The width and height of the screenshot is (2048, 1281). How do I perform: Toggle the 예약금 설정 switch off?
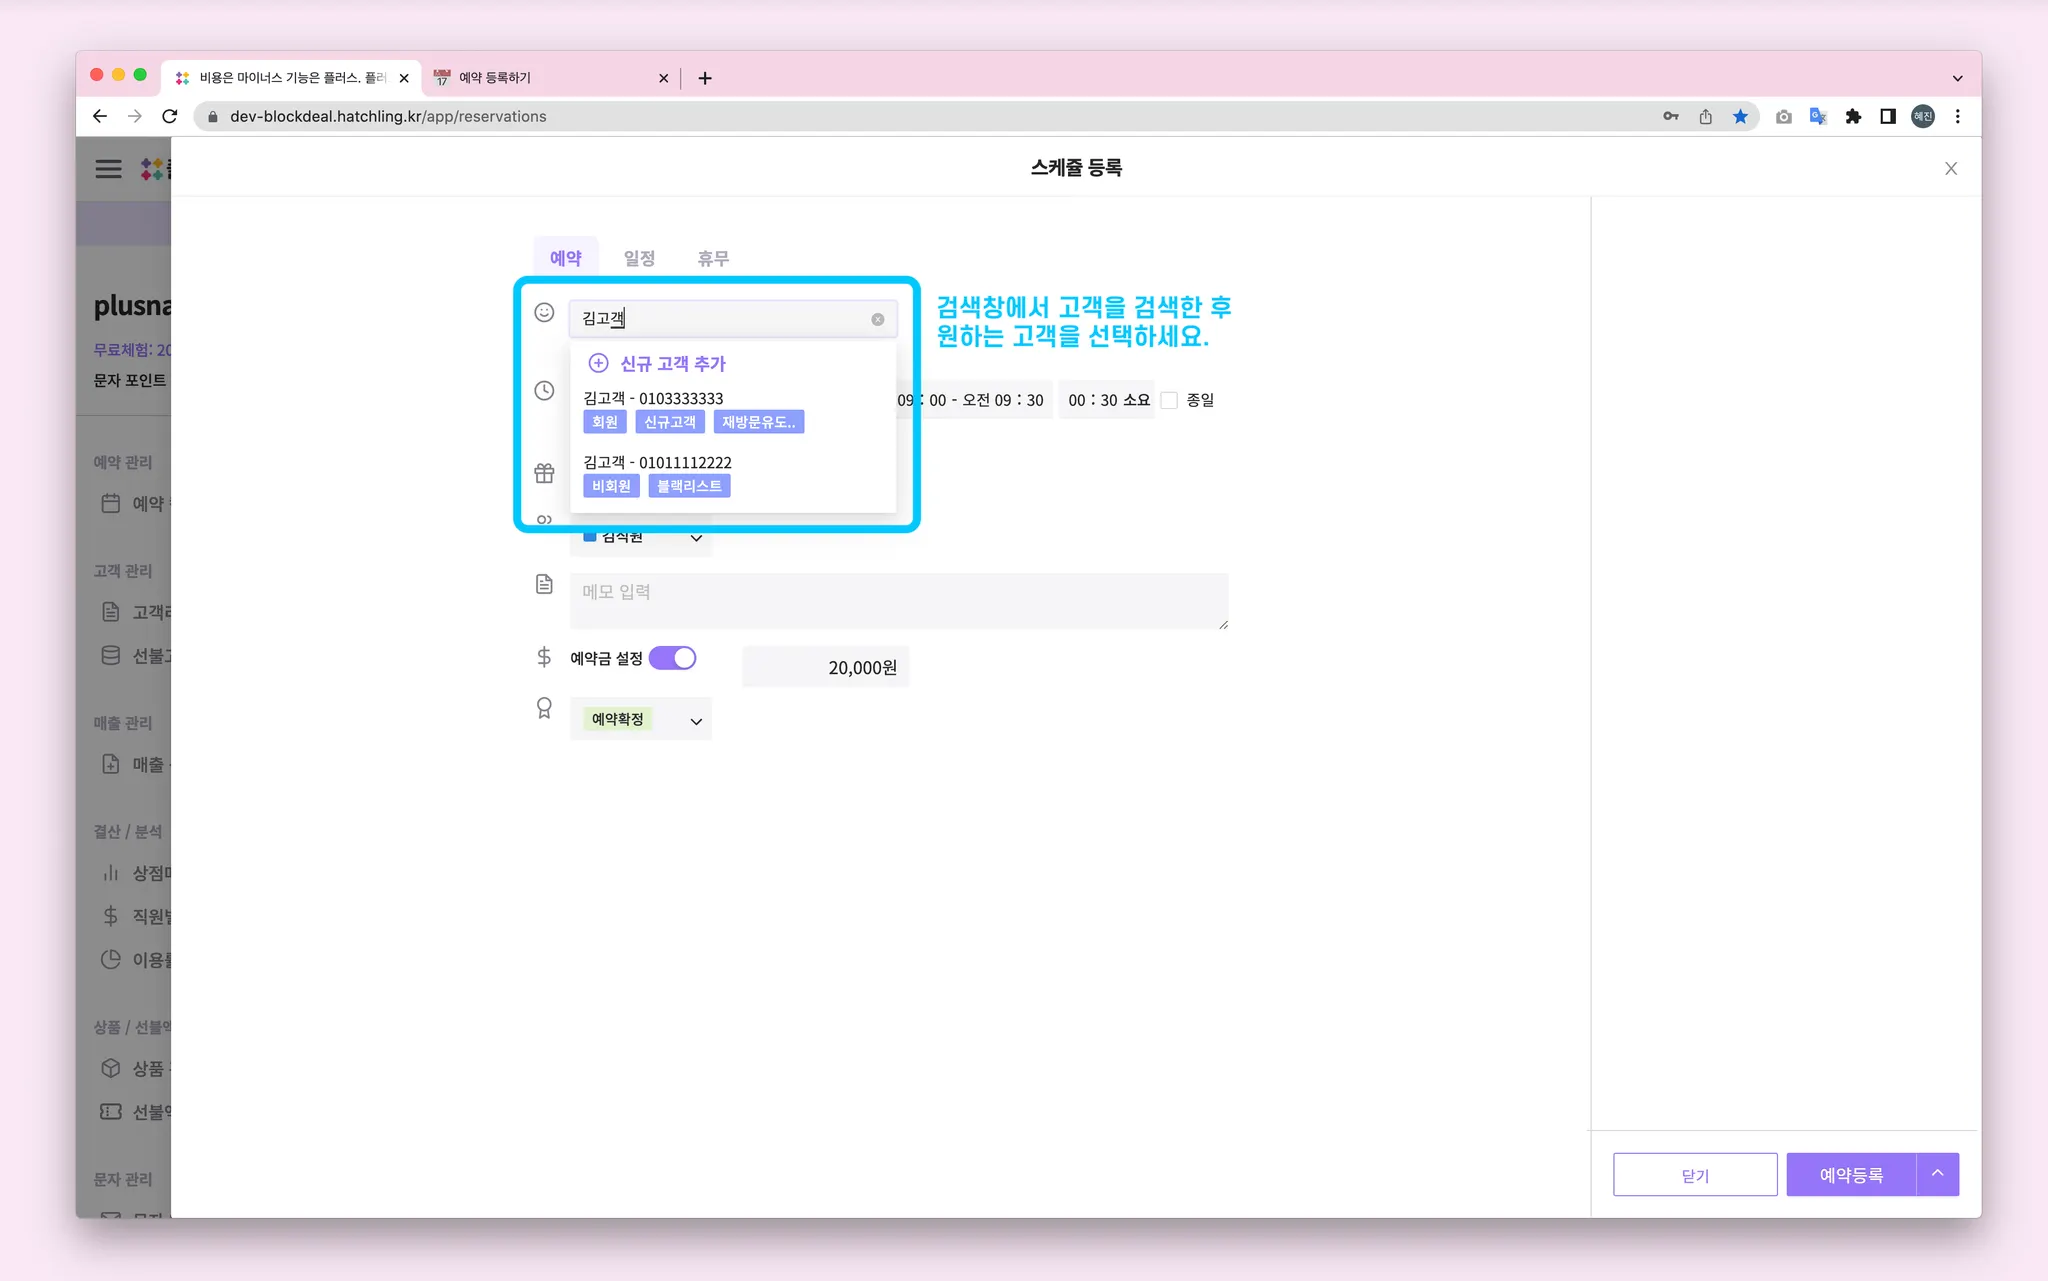coord(672,658)
